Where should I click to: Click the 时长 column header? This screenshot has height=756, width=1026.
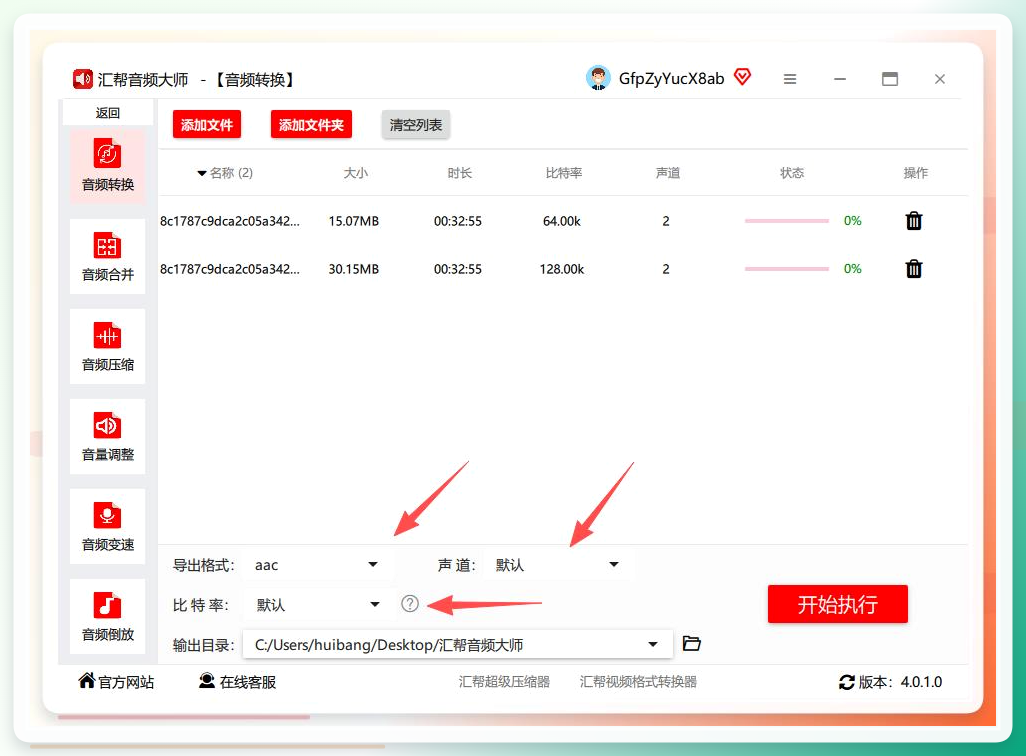[459, 173]
